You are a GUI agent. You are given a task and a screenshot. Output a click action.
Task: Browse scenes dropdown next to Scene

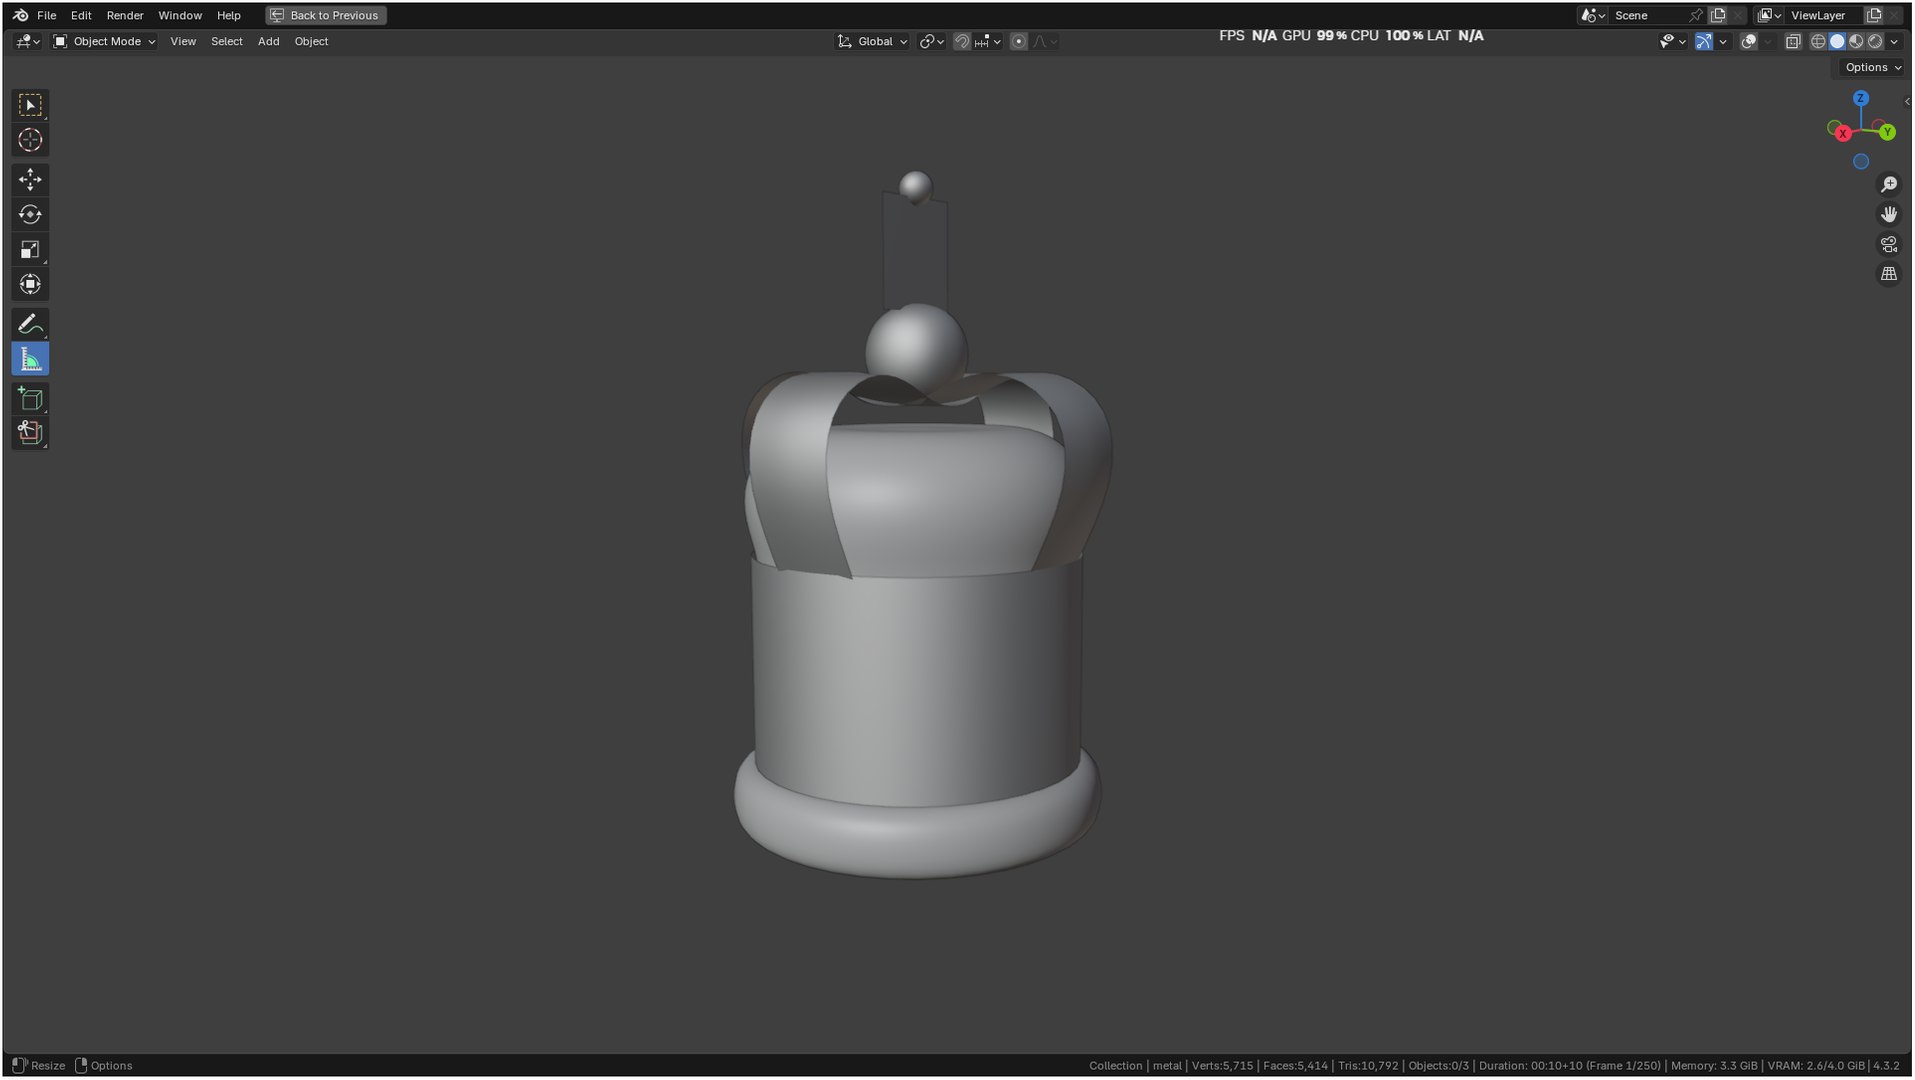(1592, 15)
